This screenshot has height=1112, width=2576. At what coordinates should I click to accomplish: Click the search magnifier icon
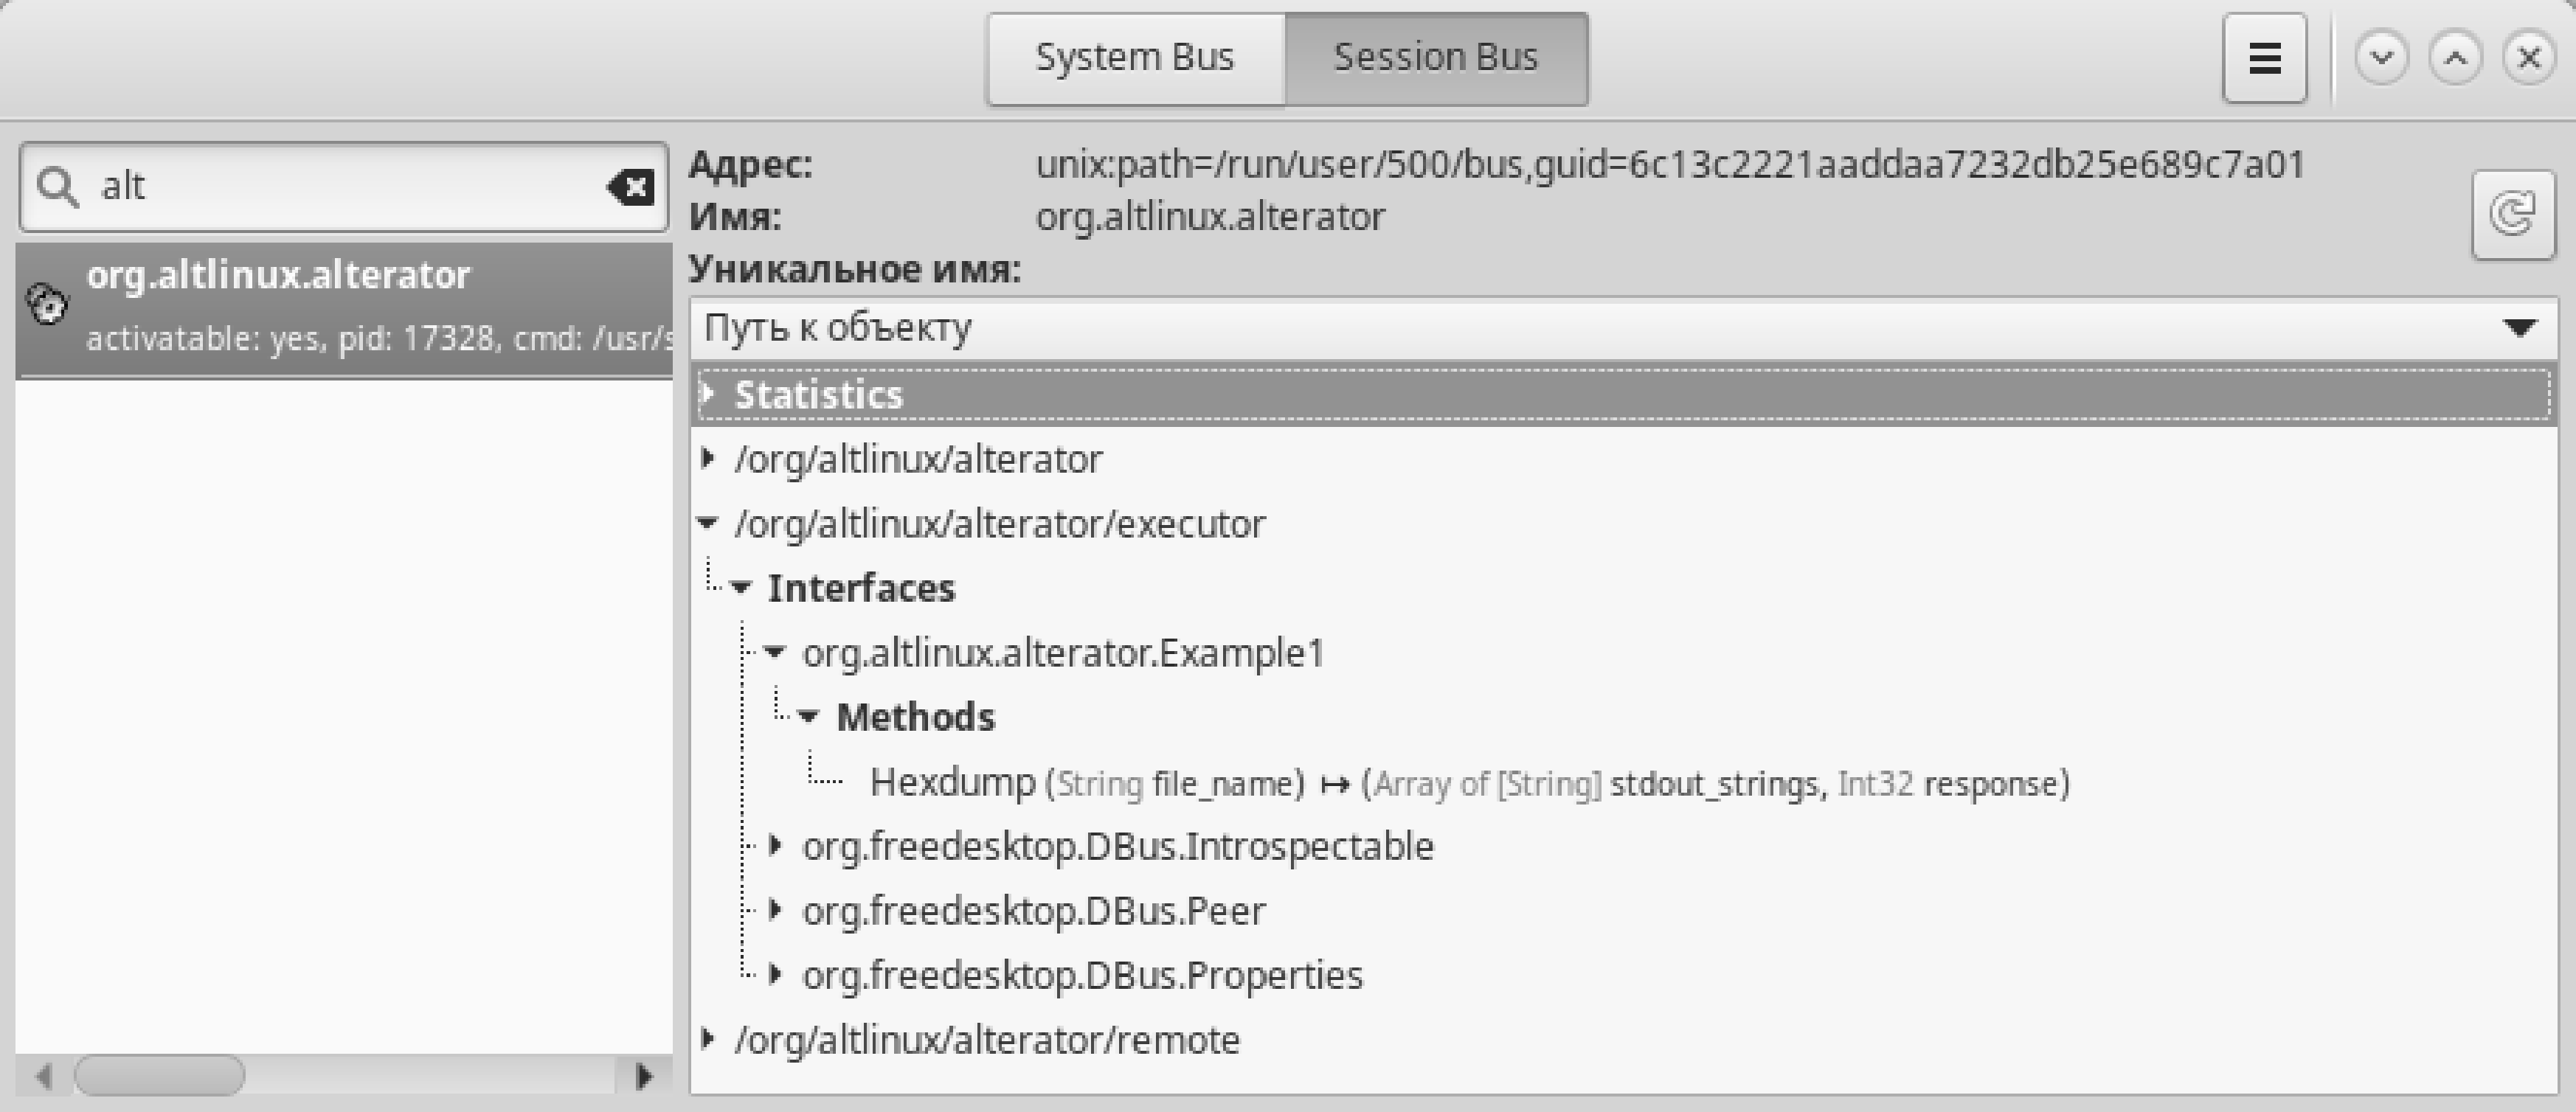[x=57, y=187]
